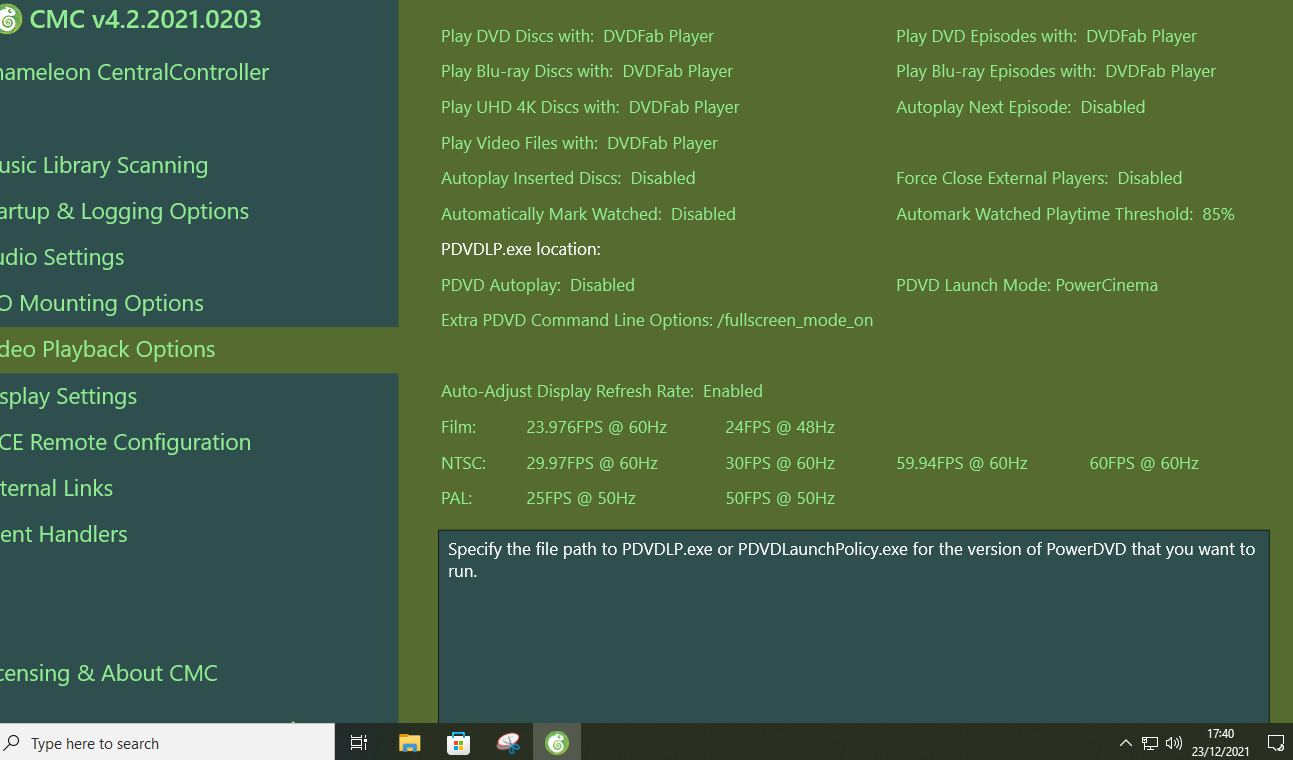The width and height of the screenshot is (1293, 760).
Task: Change Play Video Files with player
Action: pos(579,143)
